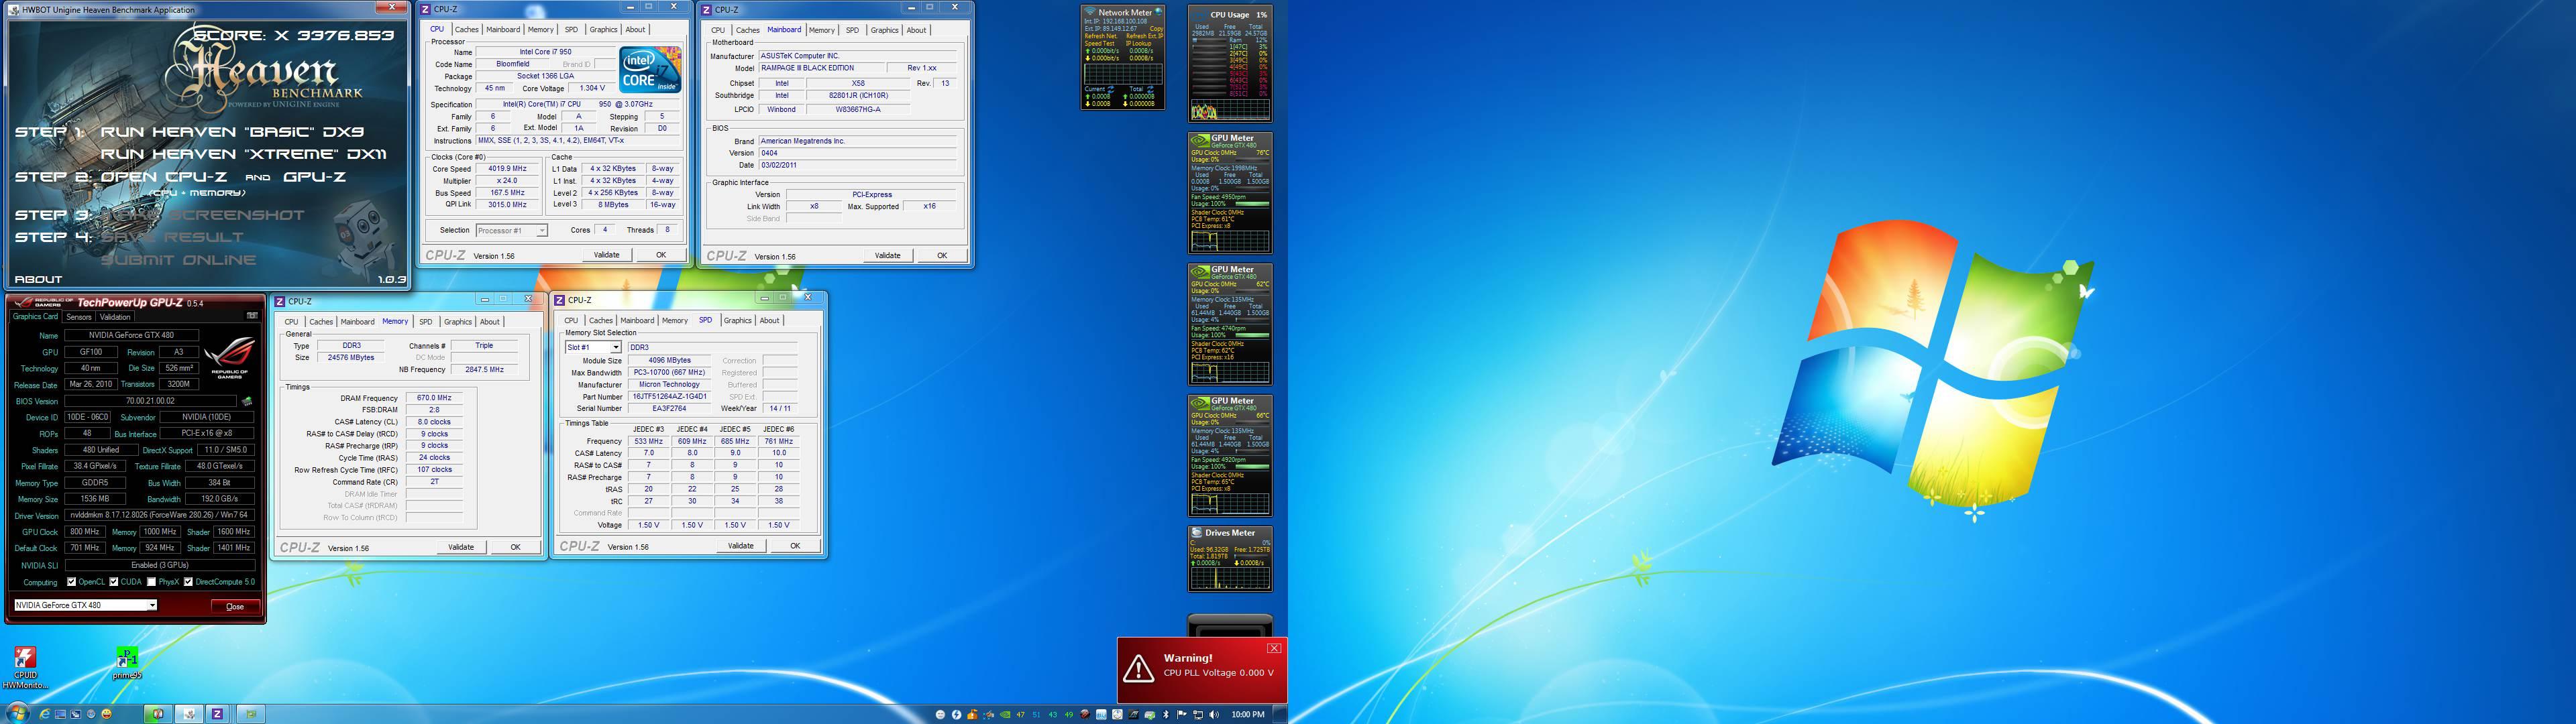Screen dimensions: 2576x724
Task: Click the CPU Usage gadget graph
Action: (x=1230, y=111)
